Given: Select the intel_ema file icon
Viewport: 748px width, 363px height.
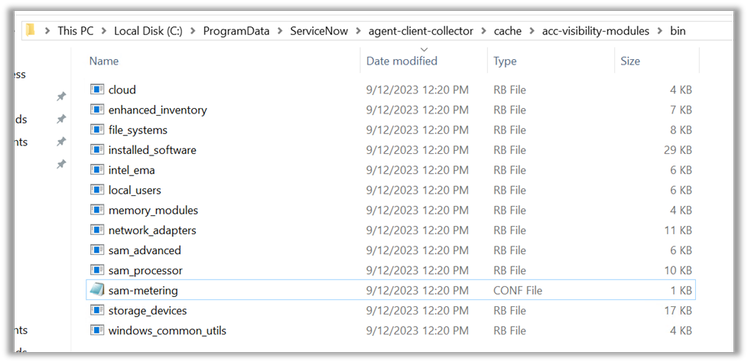Looking at the screenshot, I should [x=97, y=170].
